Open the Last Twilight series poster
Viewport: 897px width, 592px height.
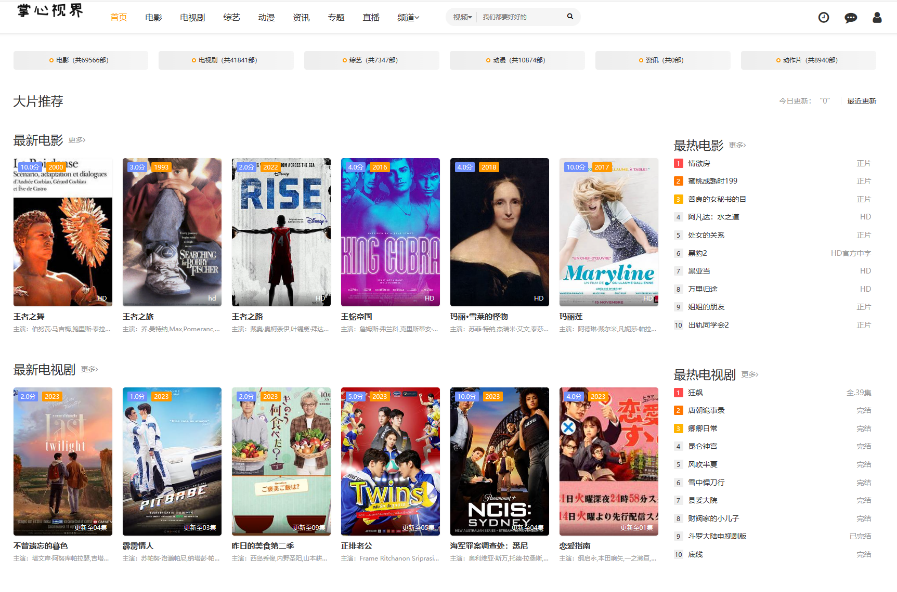pos(63,462)
